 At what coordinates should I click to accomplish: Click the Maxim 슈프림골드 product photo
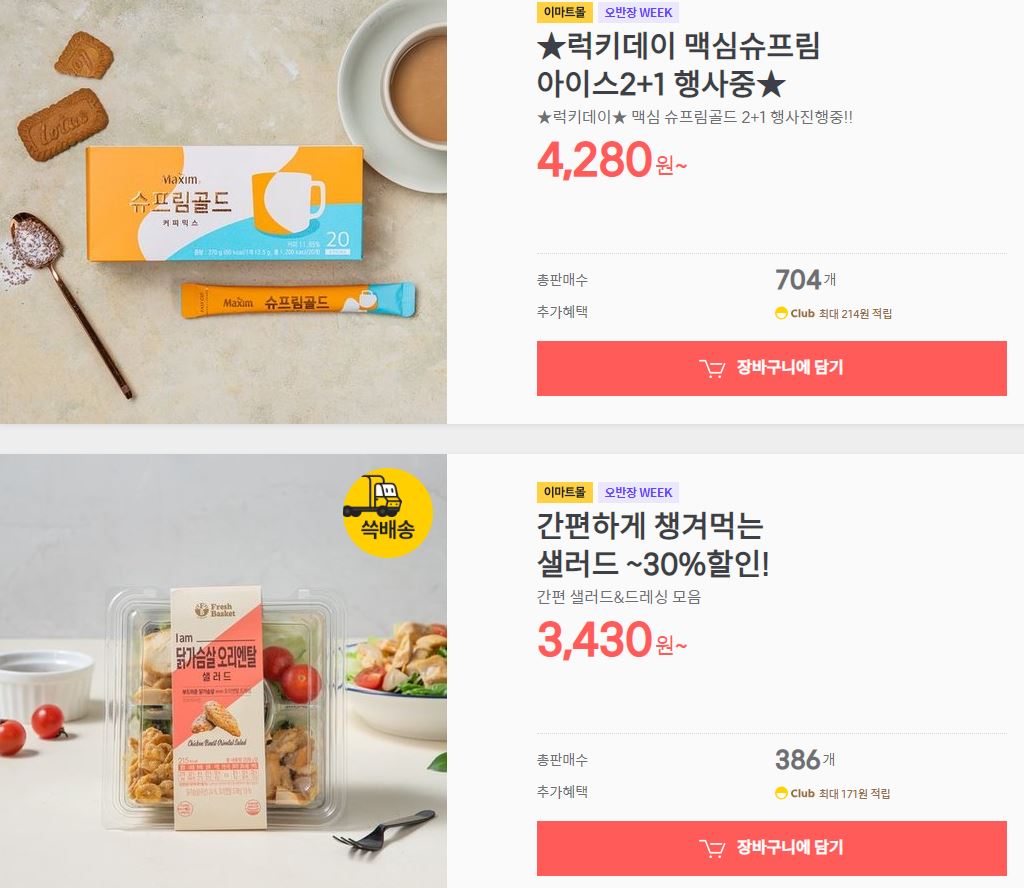click(x=223, y=212)
